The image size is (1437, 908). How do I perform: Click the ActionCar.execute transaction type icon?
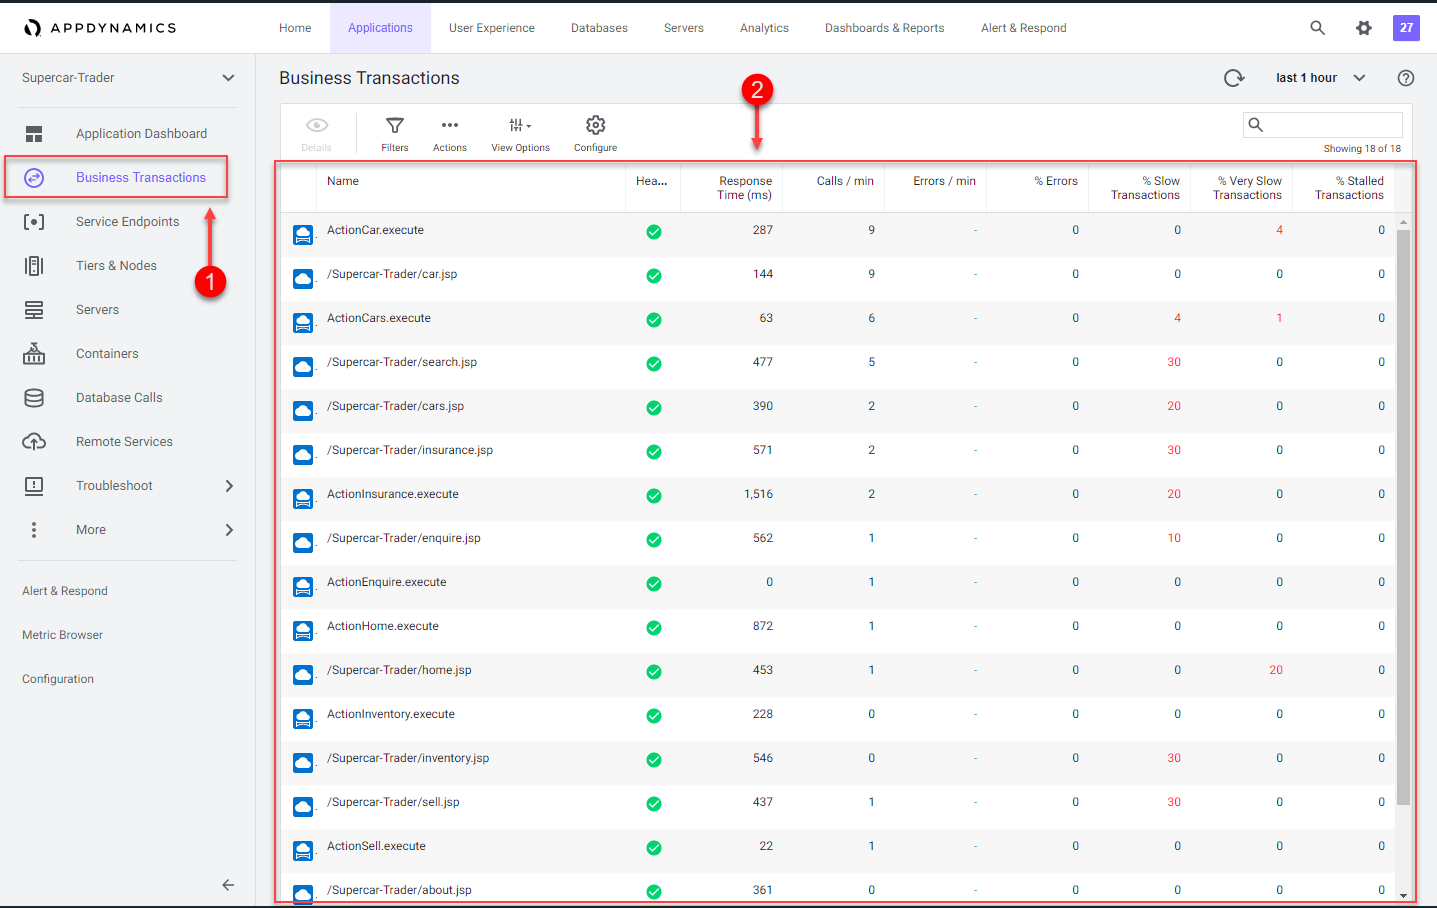303,235
